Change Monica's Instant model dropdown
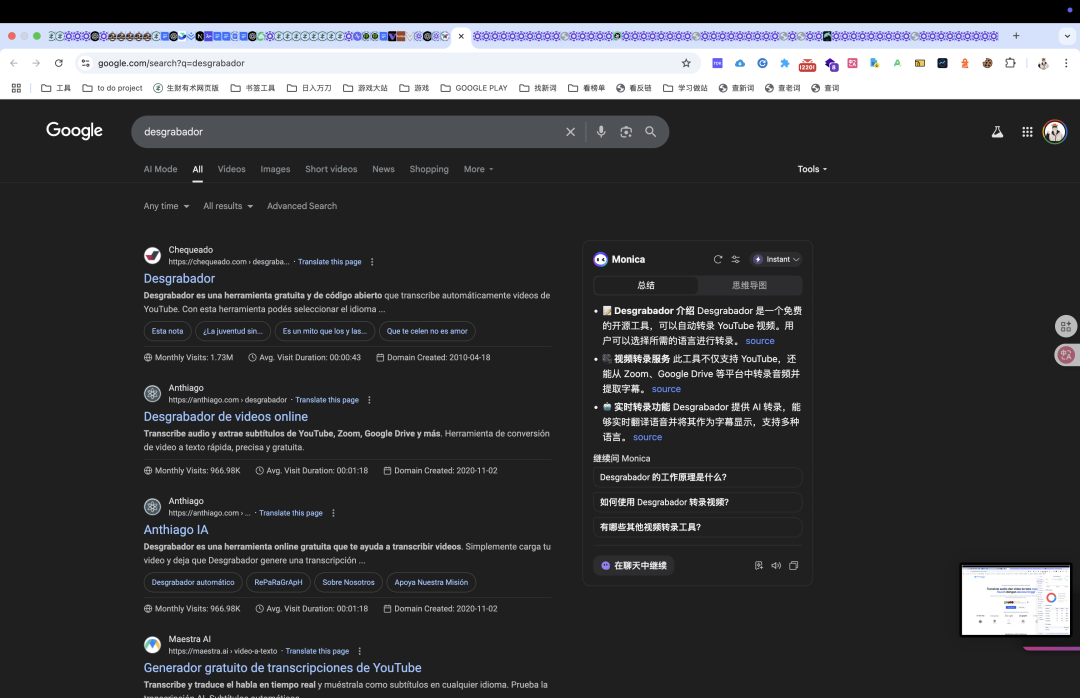 click(x=776, y=259)
